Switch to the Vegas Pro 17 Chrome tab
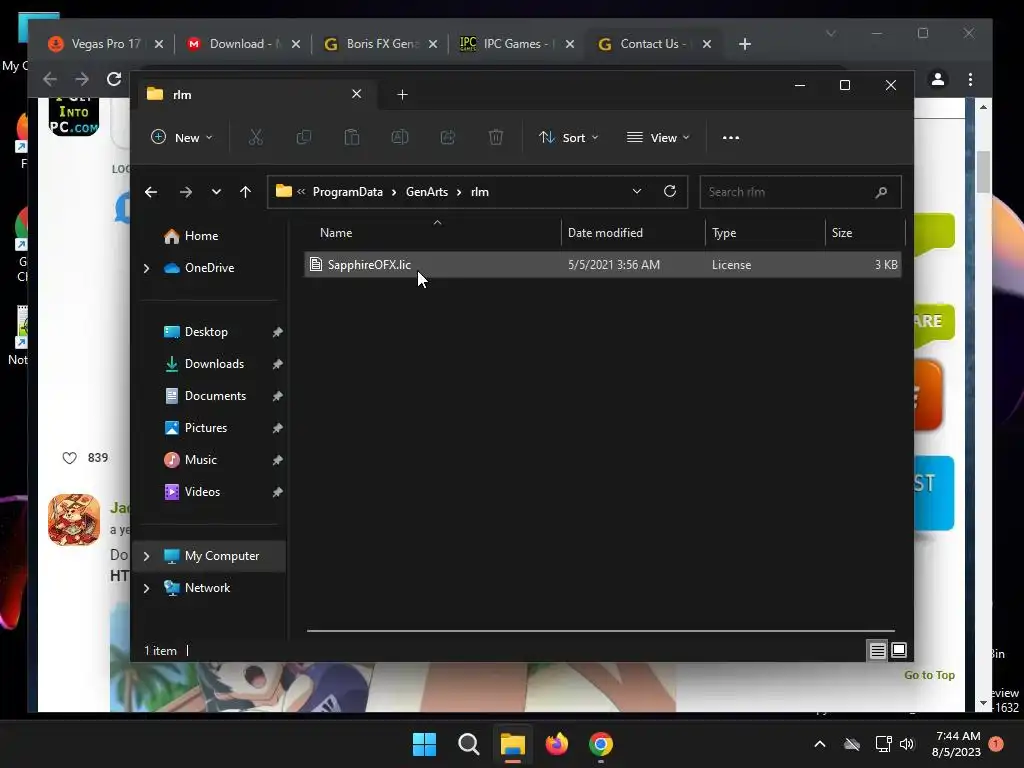 pos(104,44)
